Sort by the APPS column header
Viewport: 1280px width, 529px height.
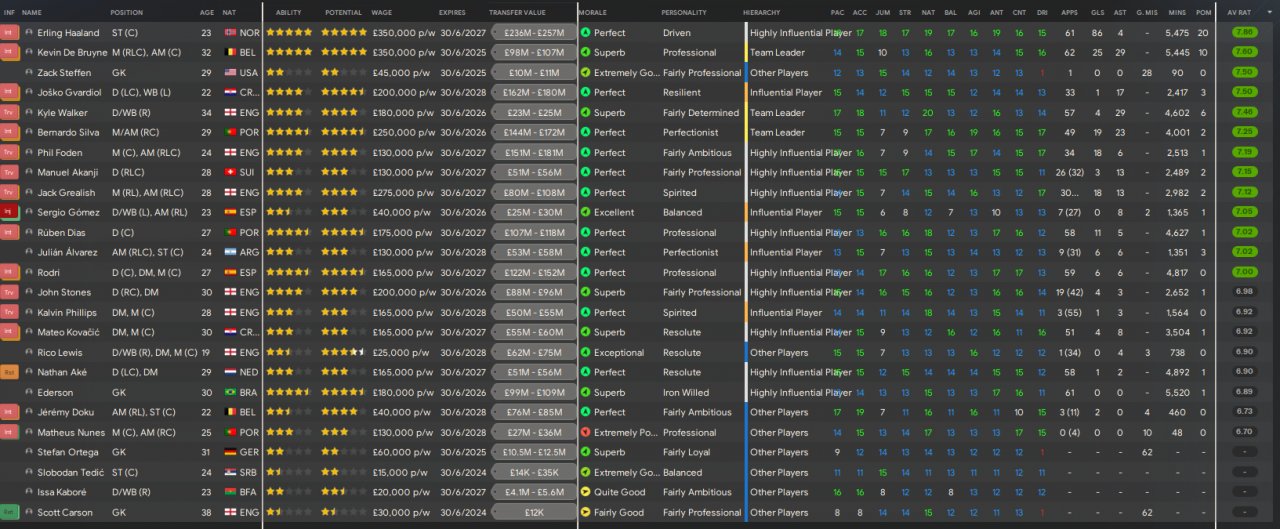click(1070, 12)
